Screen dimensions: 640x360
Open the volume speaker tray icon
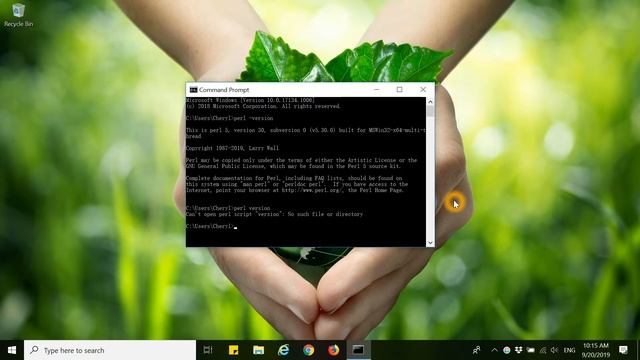554,350
